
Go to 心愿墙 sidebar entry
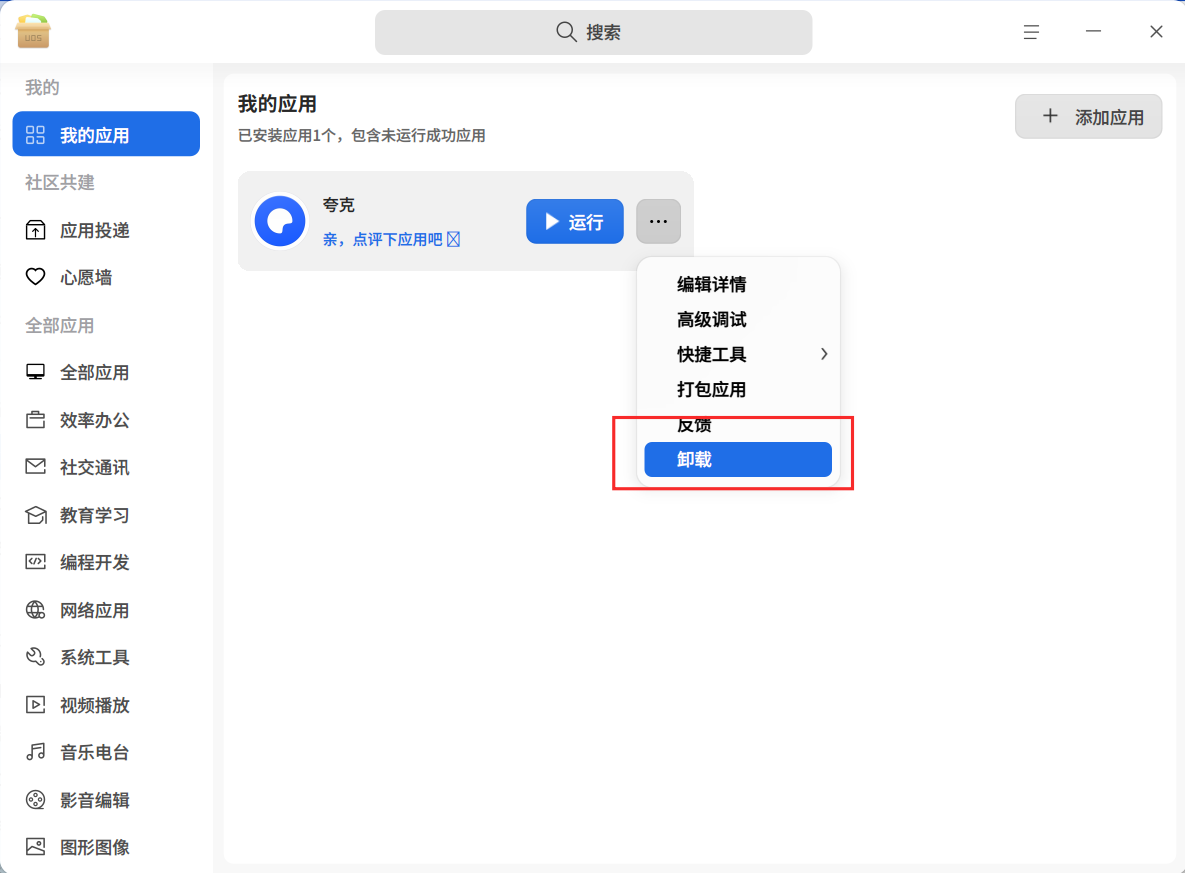click(x=106, y=277)
